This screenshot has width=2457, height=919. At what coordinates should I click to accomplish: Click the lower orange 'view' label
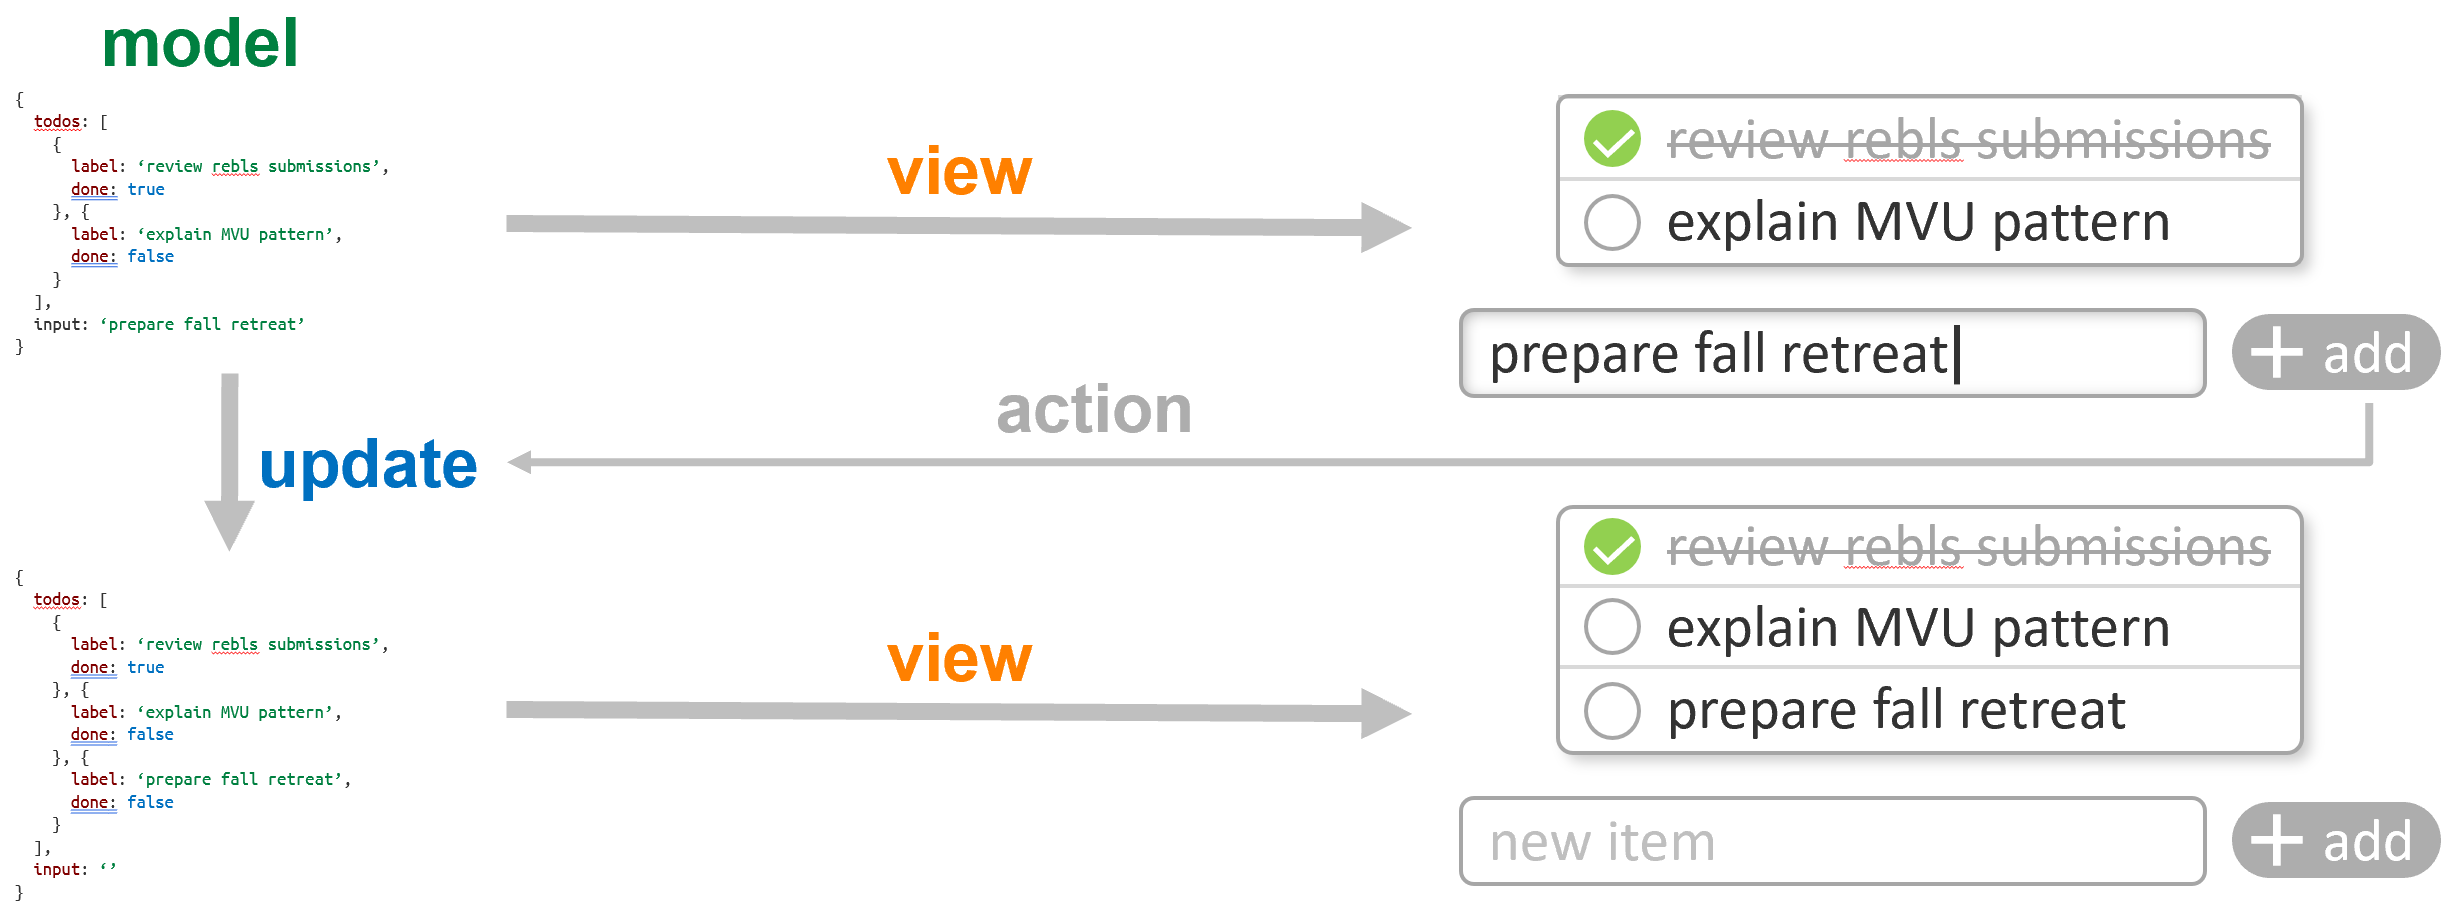(959, 659)
